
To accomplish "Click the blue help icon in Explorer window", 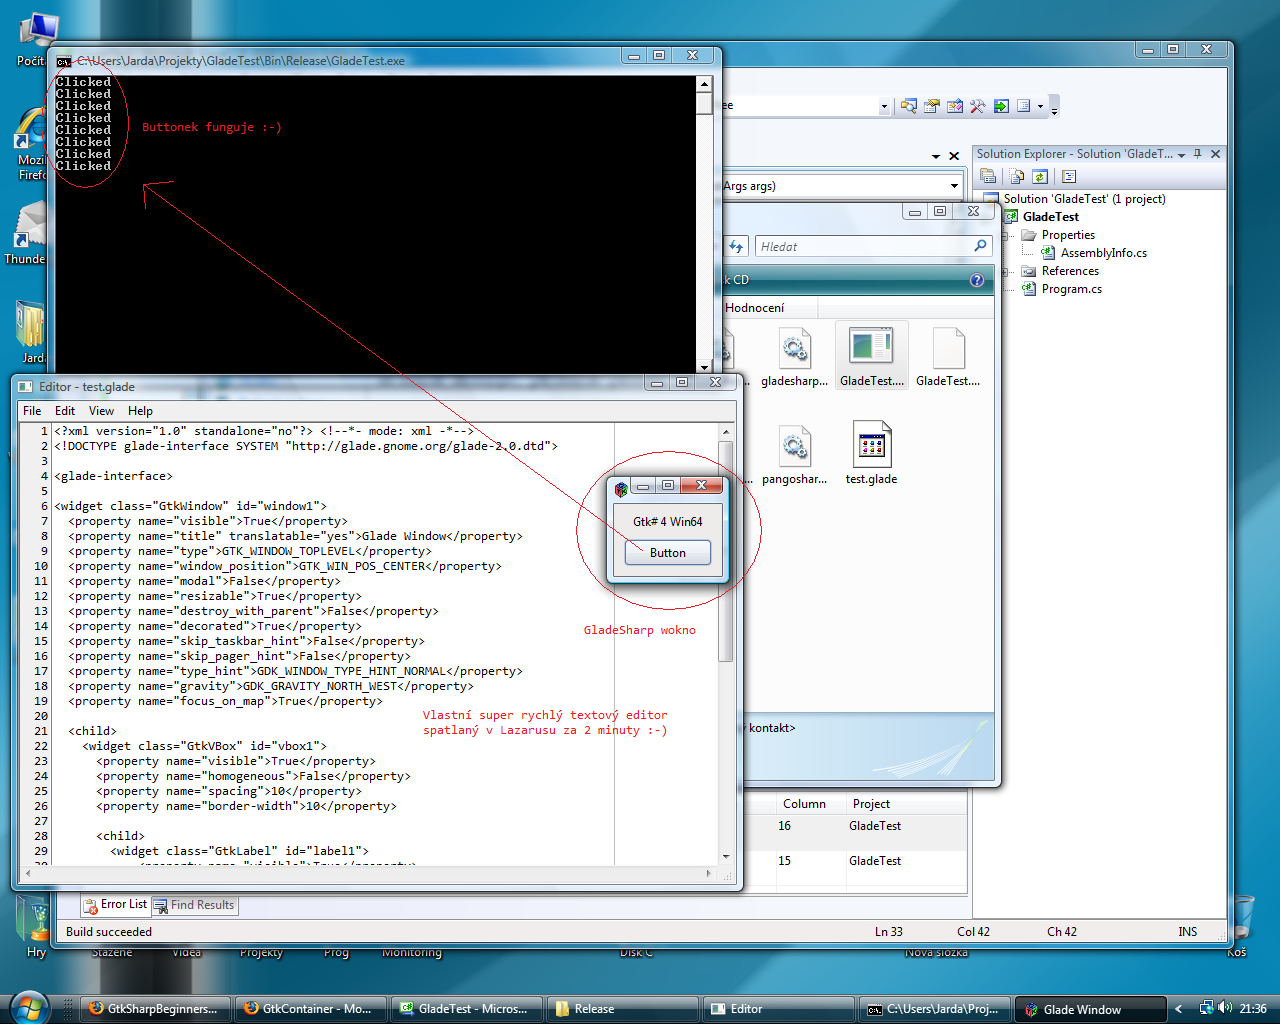I will point(977,280).
